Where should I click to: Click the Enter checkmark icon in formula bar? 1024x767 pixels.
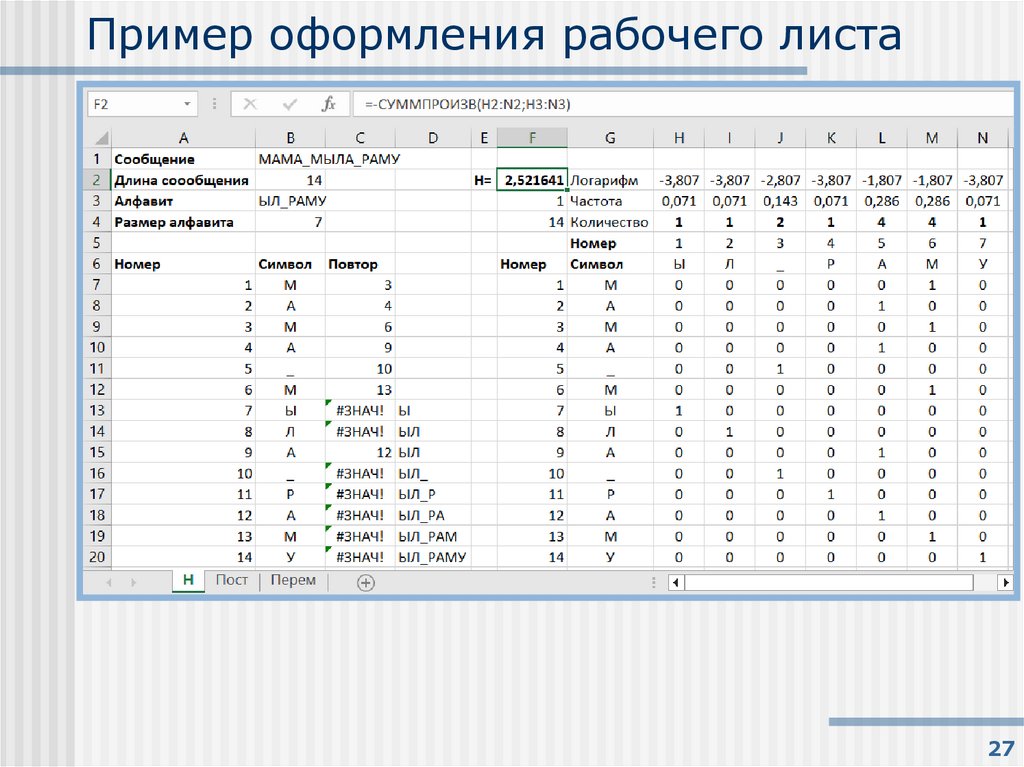pos(289,103)
